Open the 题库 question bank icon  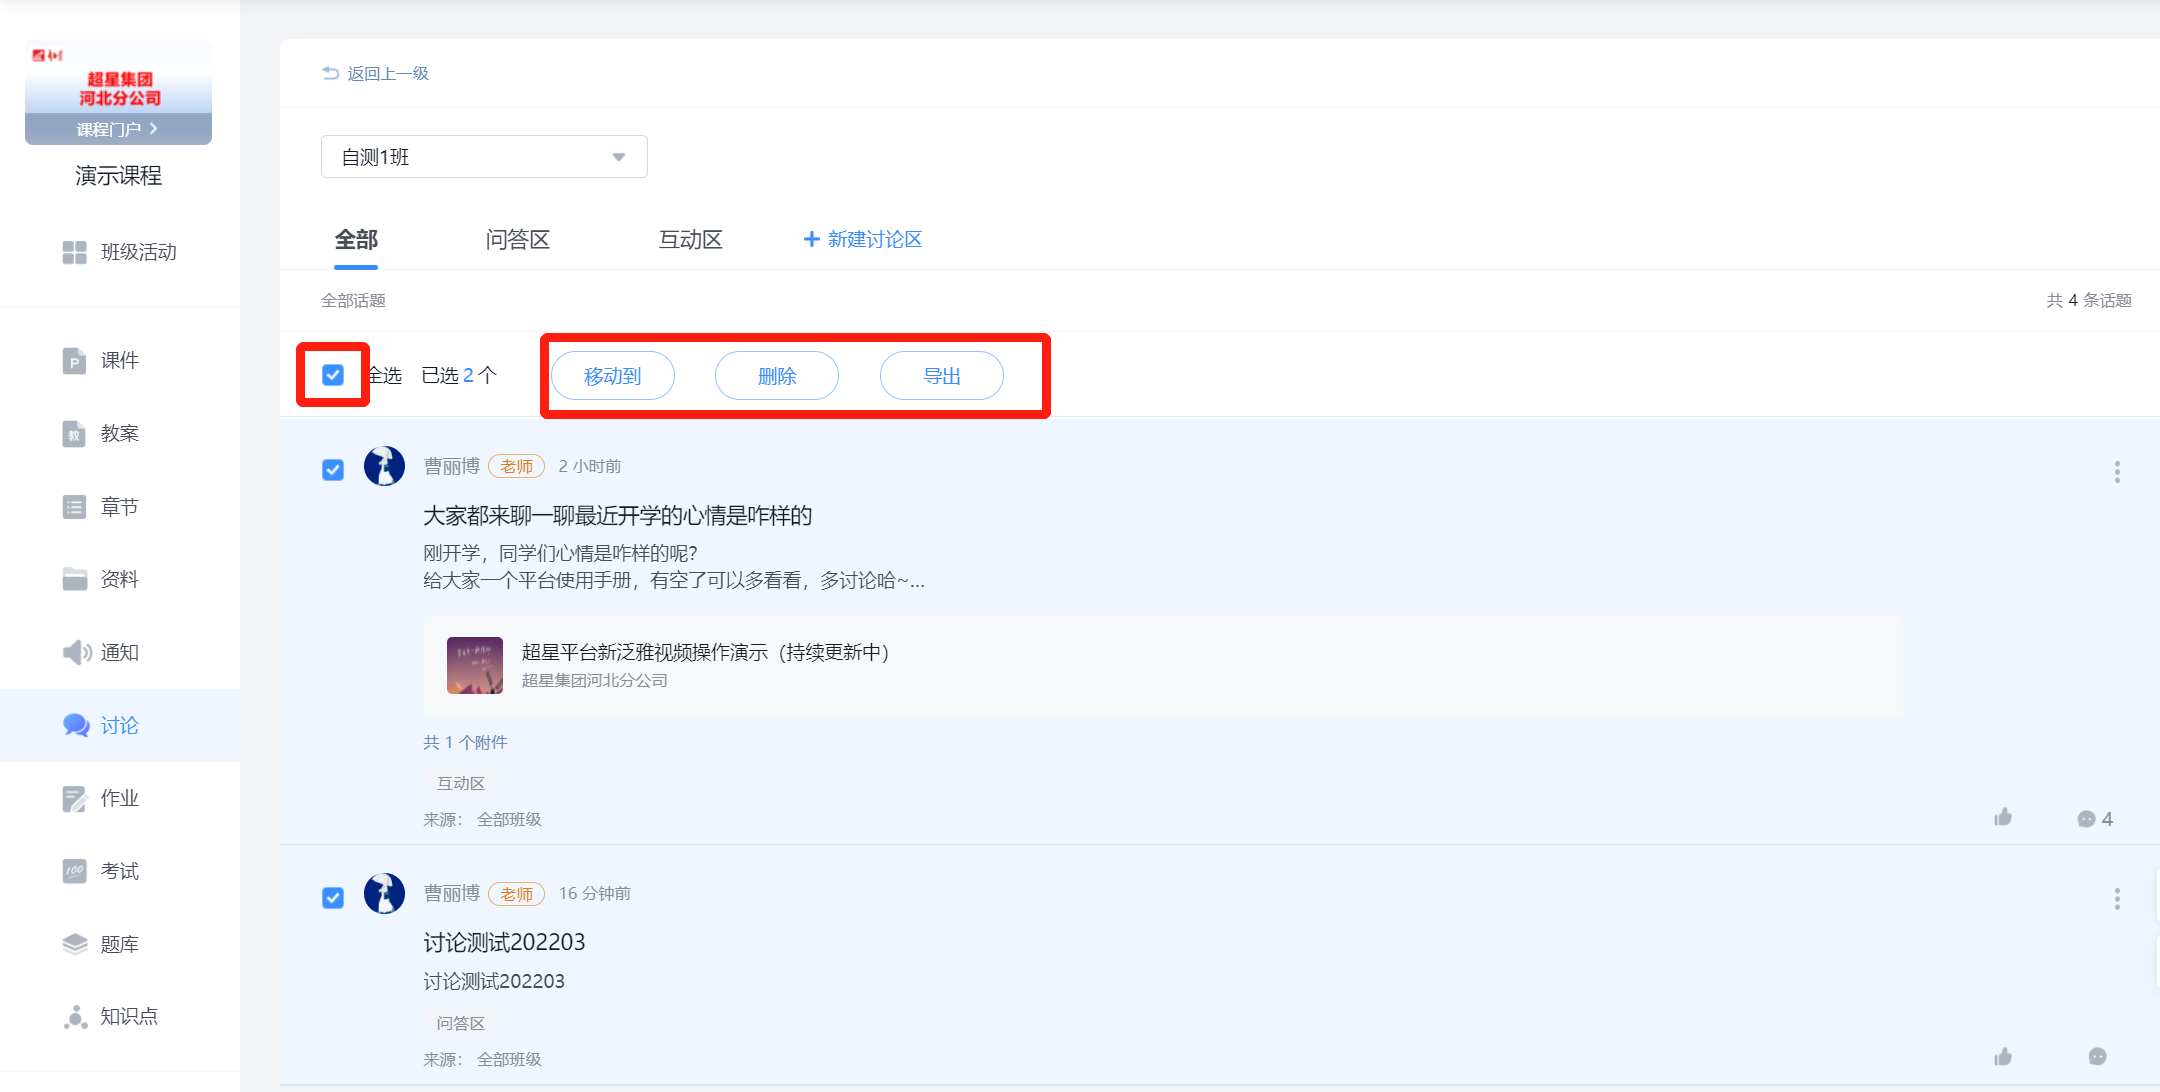(x=75, y=944)
